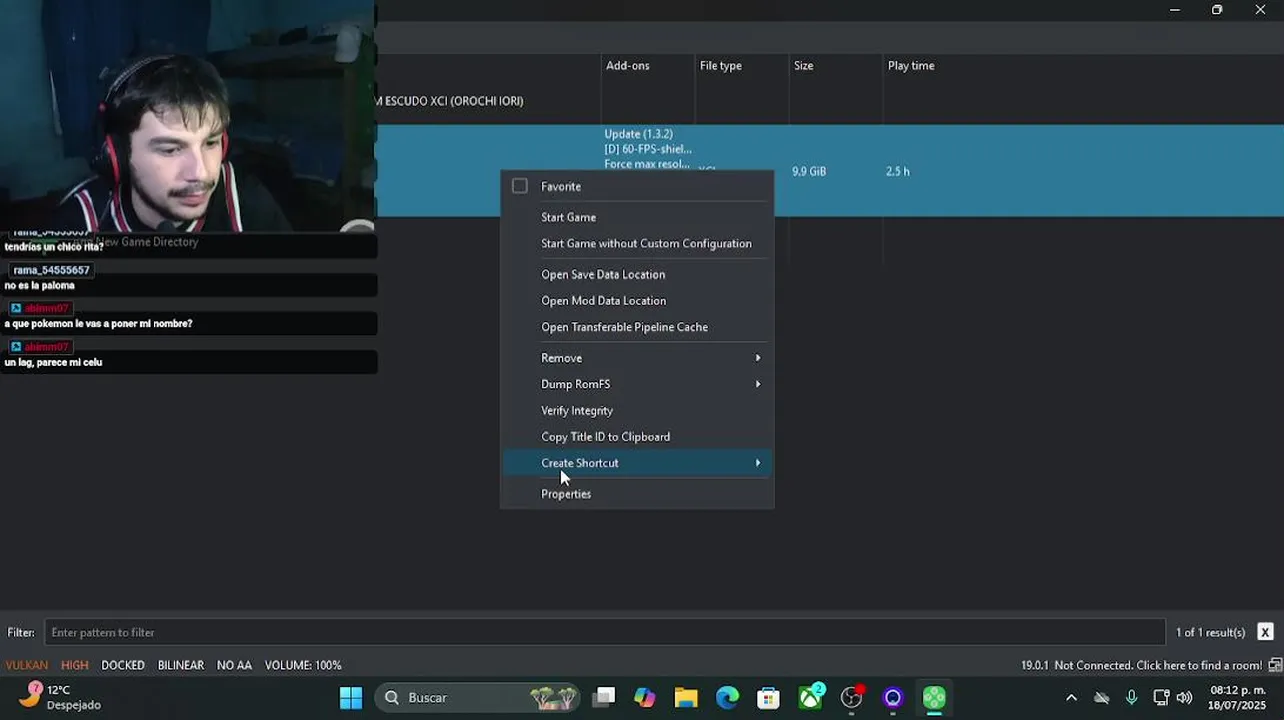Show hidden system tray icons
This screenshot has width=1284, height=720.
1071,698
